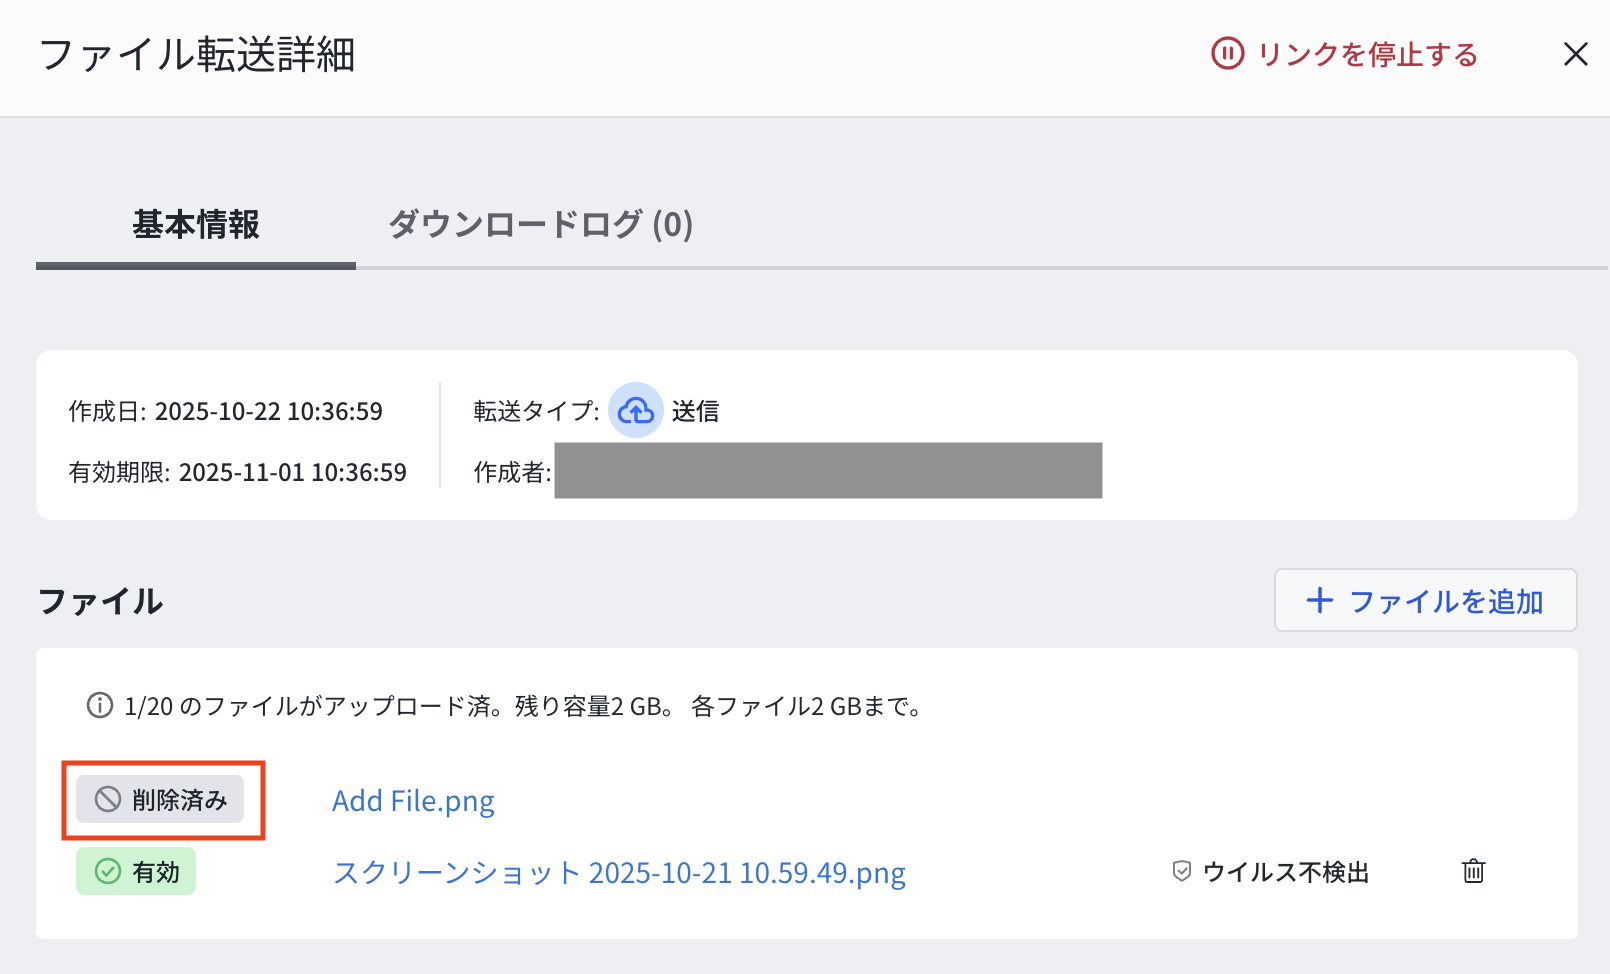Close the ファイル転送詳細 dialog
This screenshot has height=974, width=1610.
click(1575, 54)
